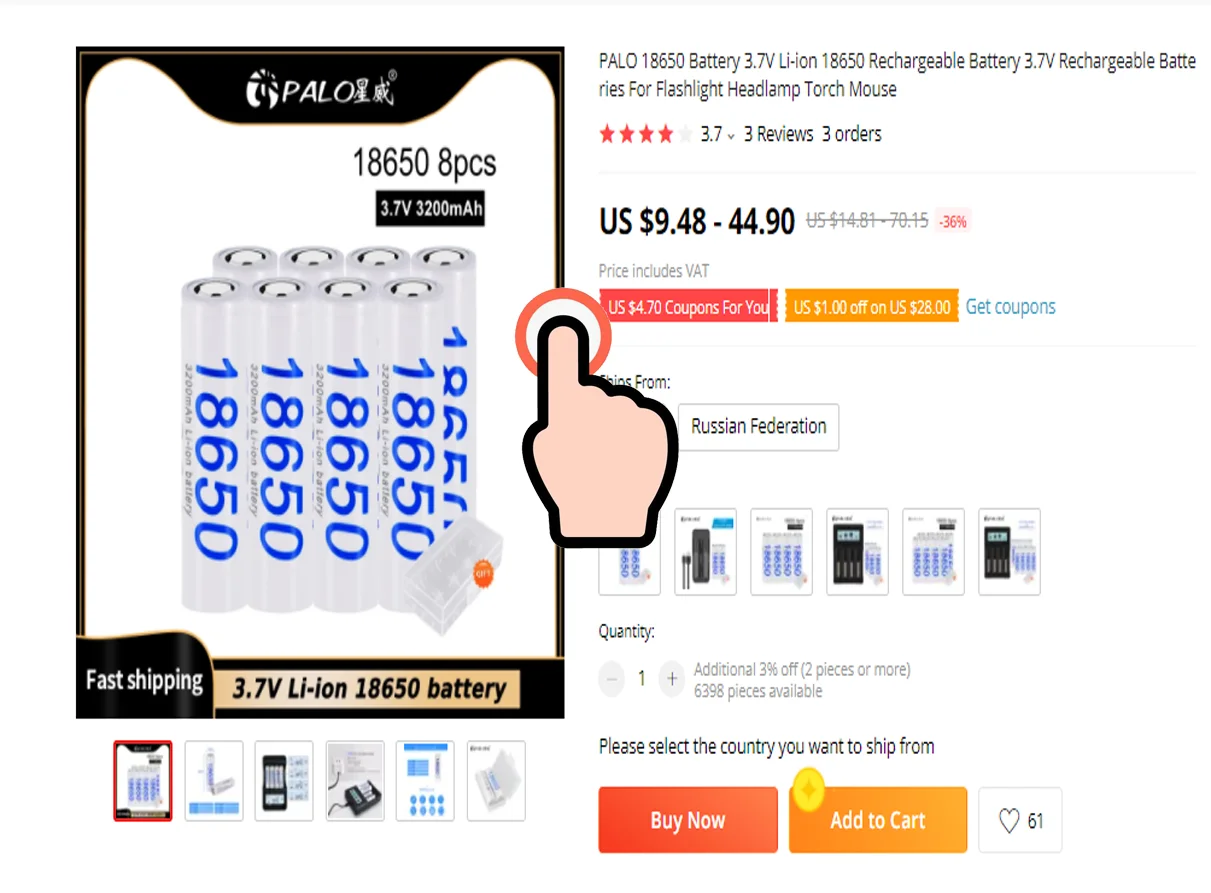Select the last gallery thumbnail of plastic case
1211x893 pixels.
(496, 781)
